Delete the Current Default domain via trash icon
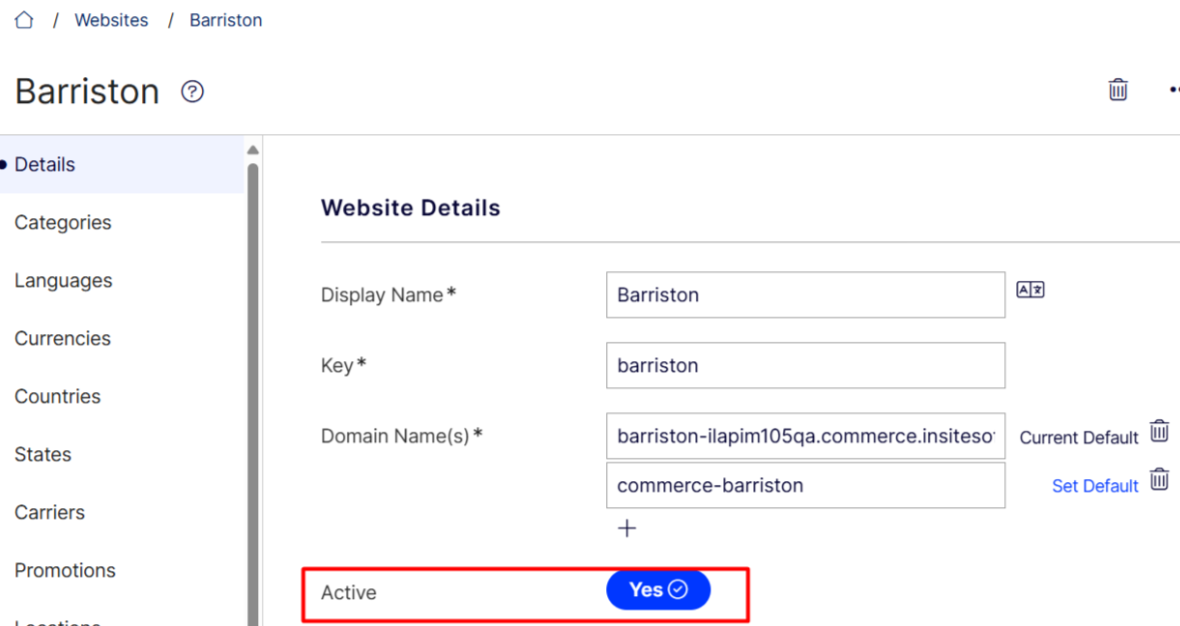The image size is (1180, 626). point(1159,430)
